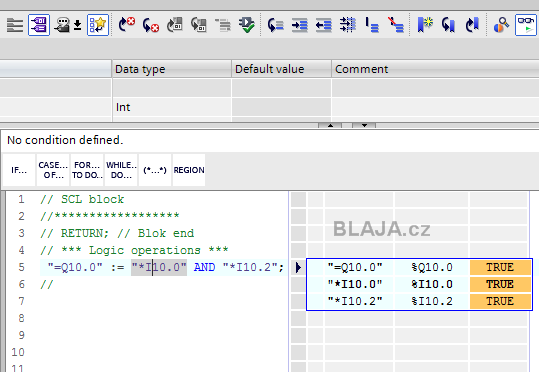Click the pie chart magnifier icon
Viewport: 539px width, 372px height.
501,25
